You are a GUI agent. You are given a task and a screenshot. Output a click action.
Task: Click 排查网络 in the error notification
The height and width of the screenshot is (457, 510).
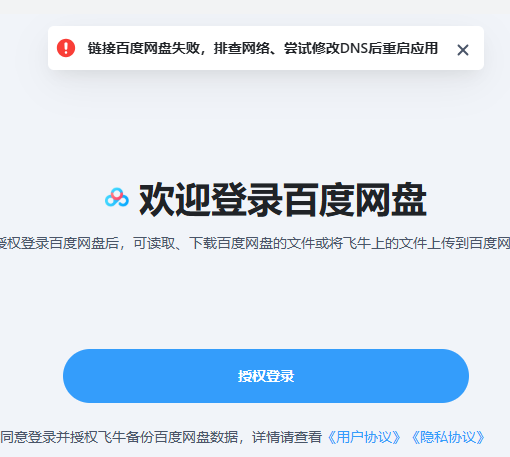[x=242, y=48]
